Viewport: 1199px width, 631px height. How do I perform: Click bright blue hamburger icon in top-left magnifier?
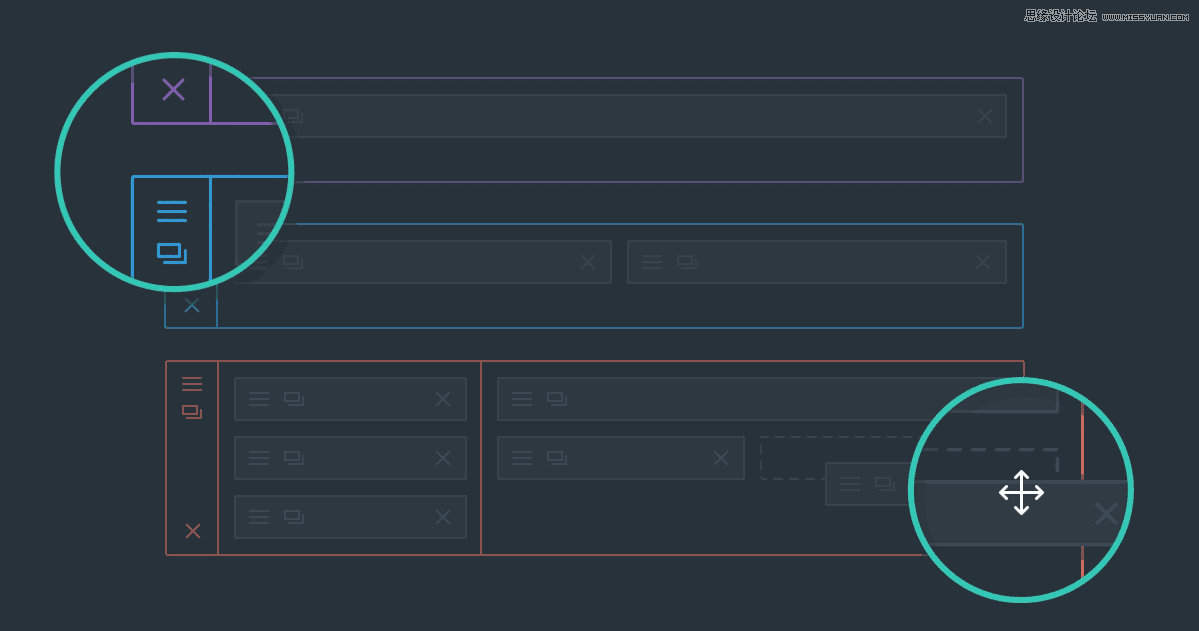[172, 211]
